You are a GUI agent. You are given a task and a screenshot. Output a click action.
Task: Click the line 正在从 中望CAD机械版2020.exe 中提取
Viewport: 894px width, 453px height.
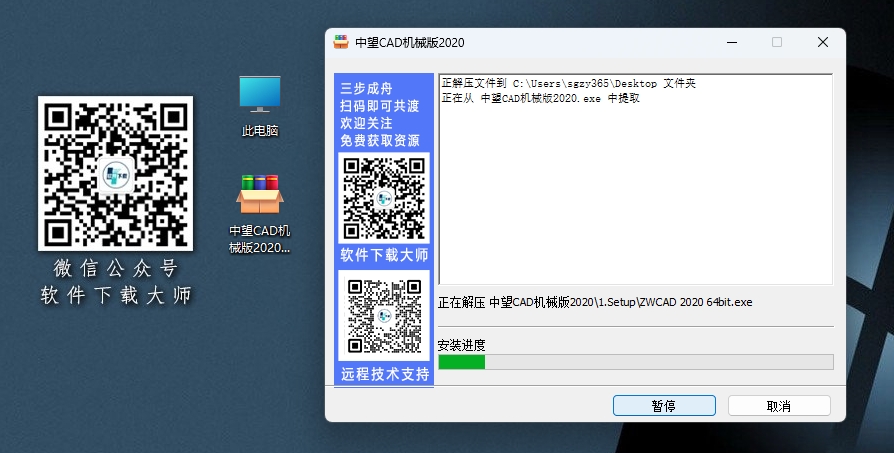[x=541, y=98]
